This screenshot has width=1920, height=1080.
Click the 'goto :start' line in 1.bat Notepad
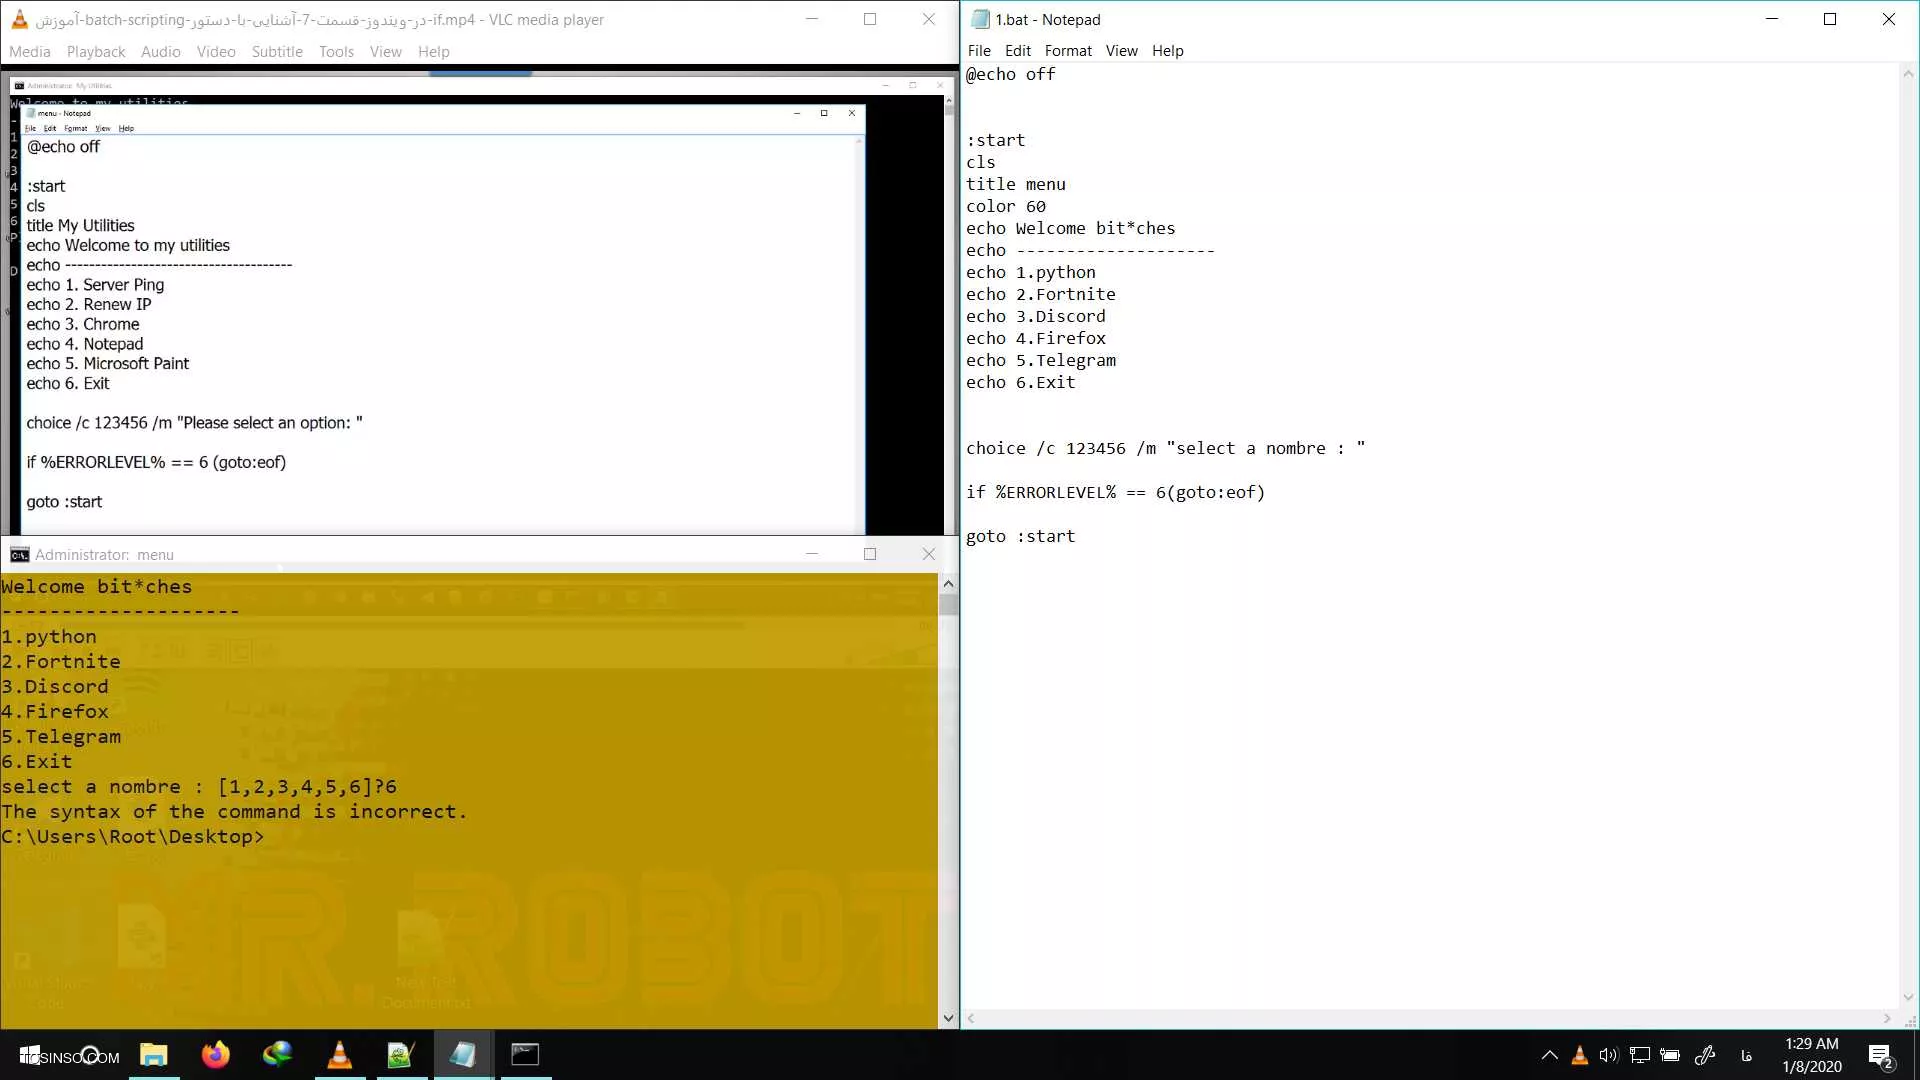(1020, 536)
